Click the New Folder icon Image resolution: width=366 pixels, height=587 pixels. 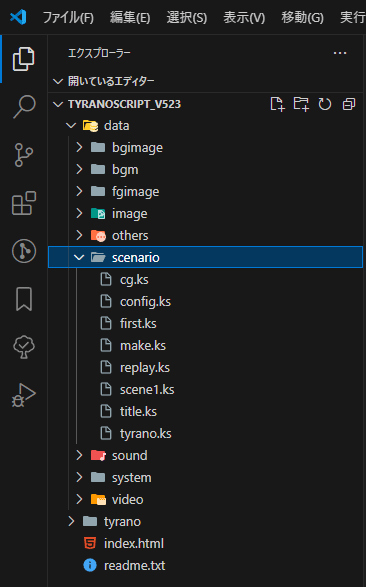pyautogui.click(x=301, y=104)
